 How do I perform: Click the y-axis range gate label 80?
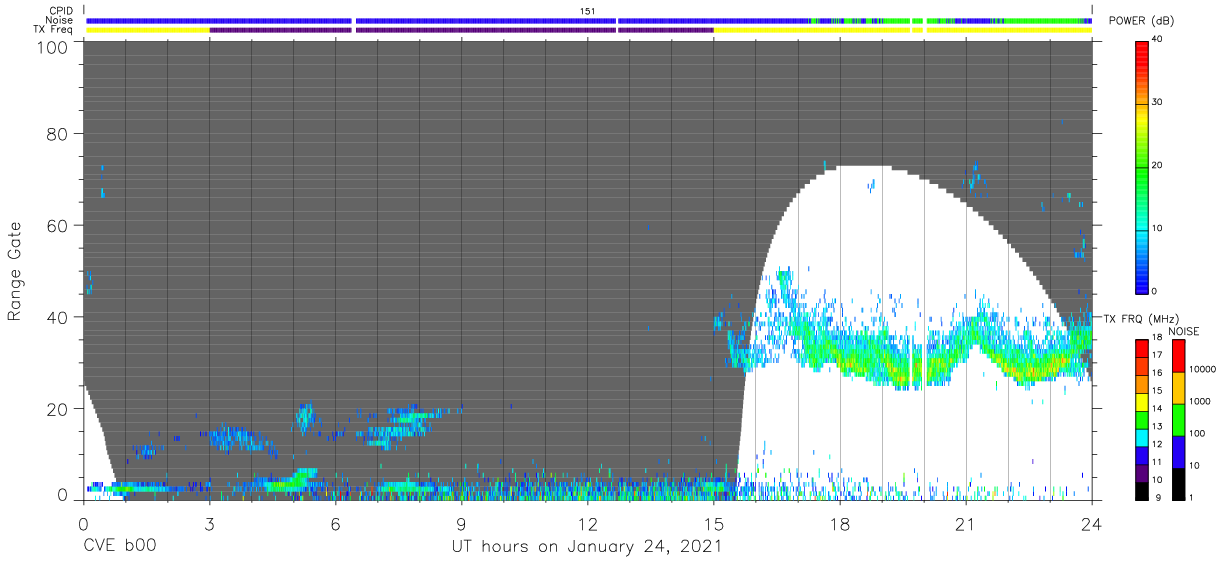pos(57,135)
